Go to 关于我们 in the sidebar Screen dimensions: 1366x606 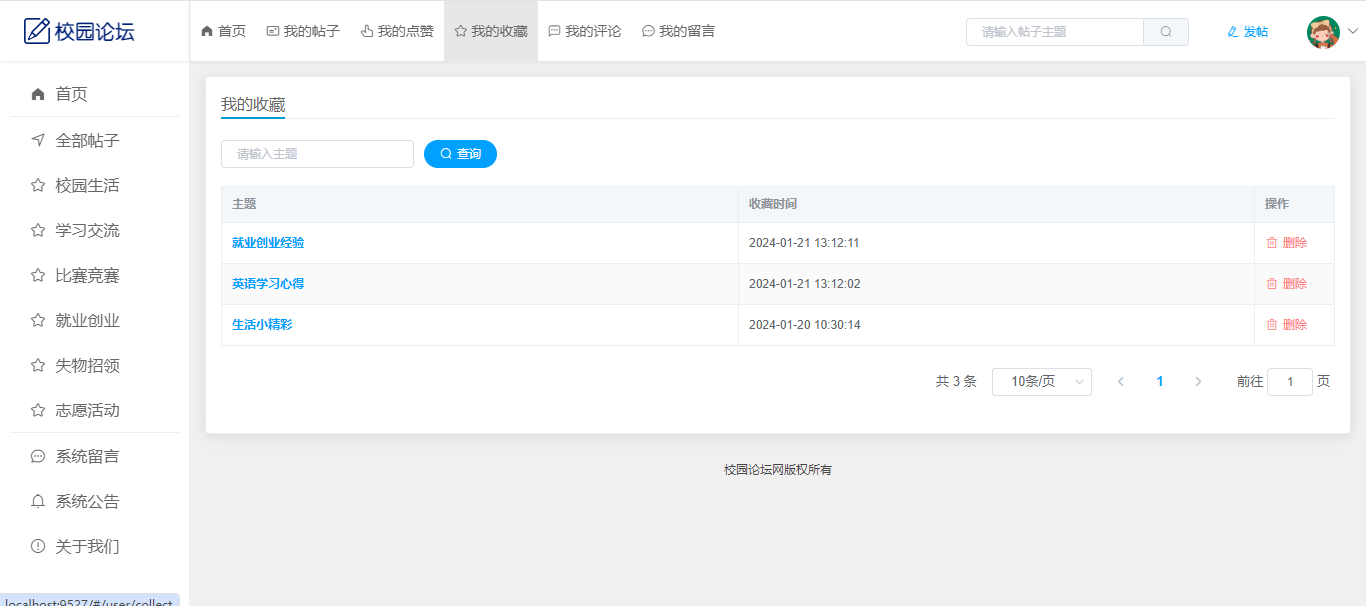point(87,547)
